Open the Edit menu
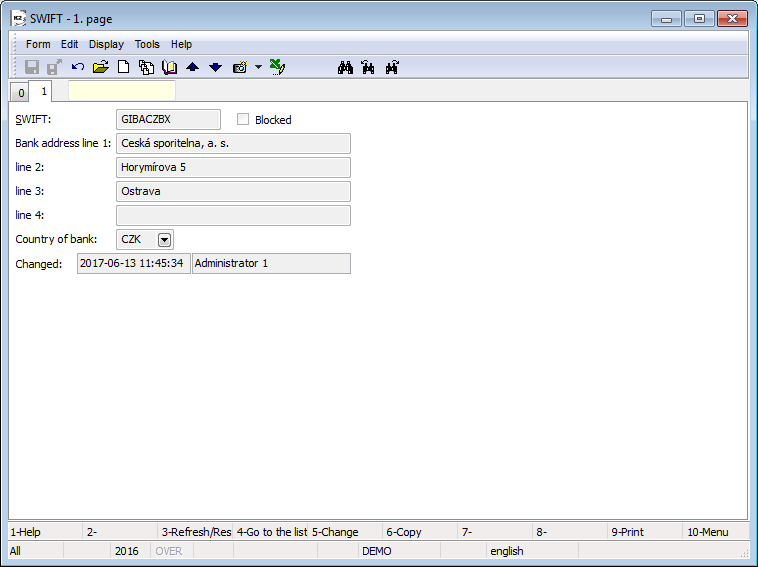 coord(69,44)
